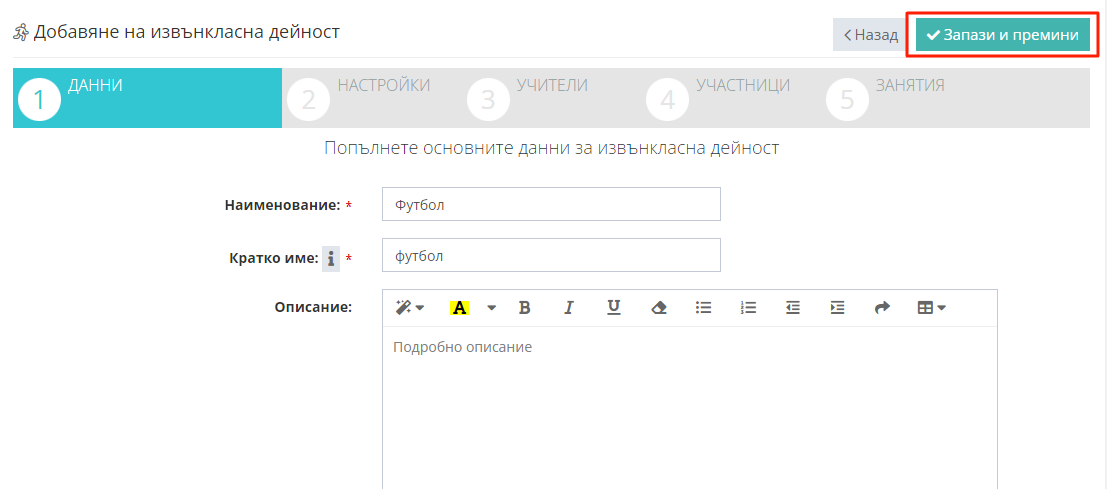The image size is (1107, 489).
Task: Open the magic wand style dropdown
Action: click(x=410, y=308)
